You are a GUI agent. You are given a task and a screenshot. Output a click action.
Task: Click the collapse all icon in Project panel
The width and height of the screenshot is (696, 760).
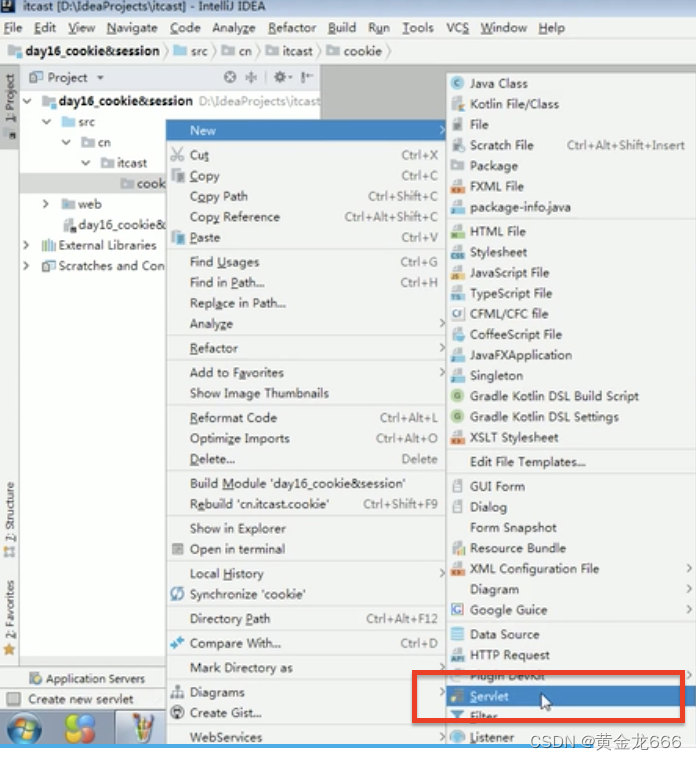[x=252, y=77]
